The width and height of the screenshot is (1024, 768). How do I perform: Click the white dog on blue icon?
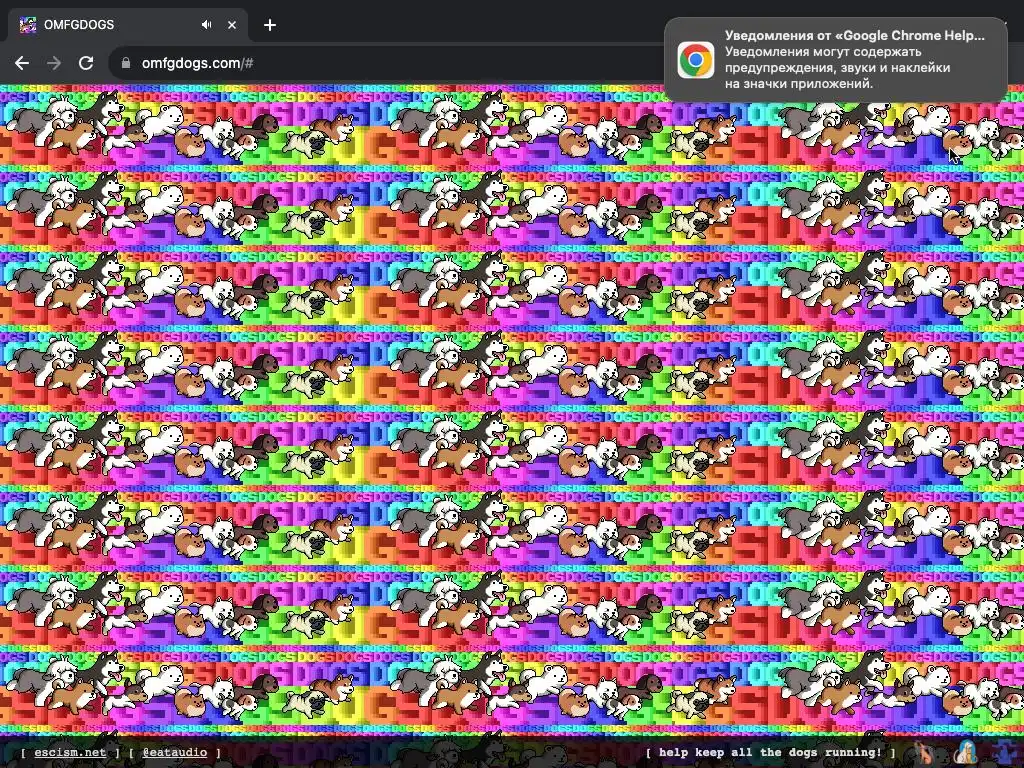click(x=967, y=752)
